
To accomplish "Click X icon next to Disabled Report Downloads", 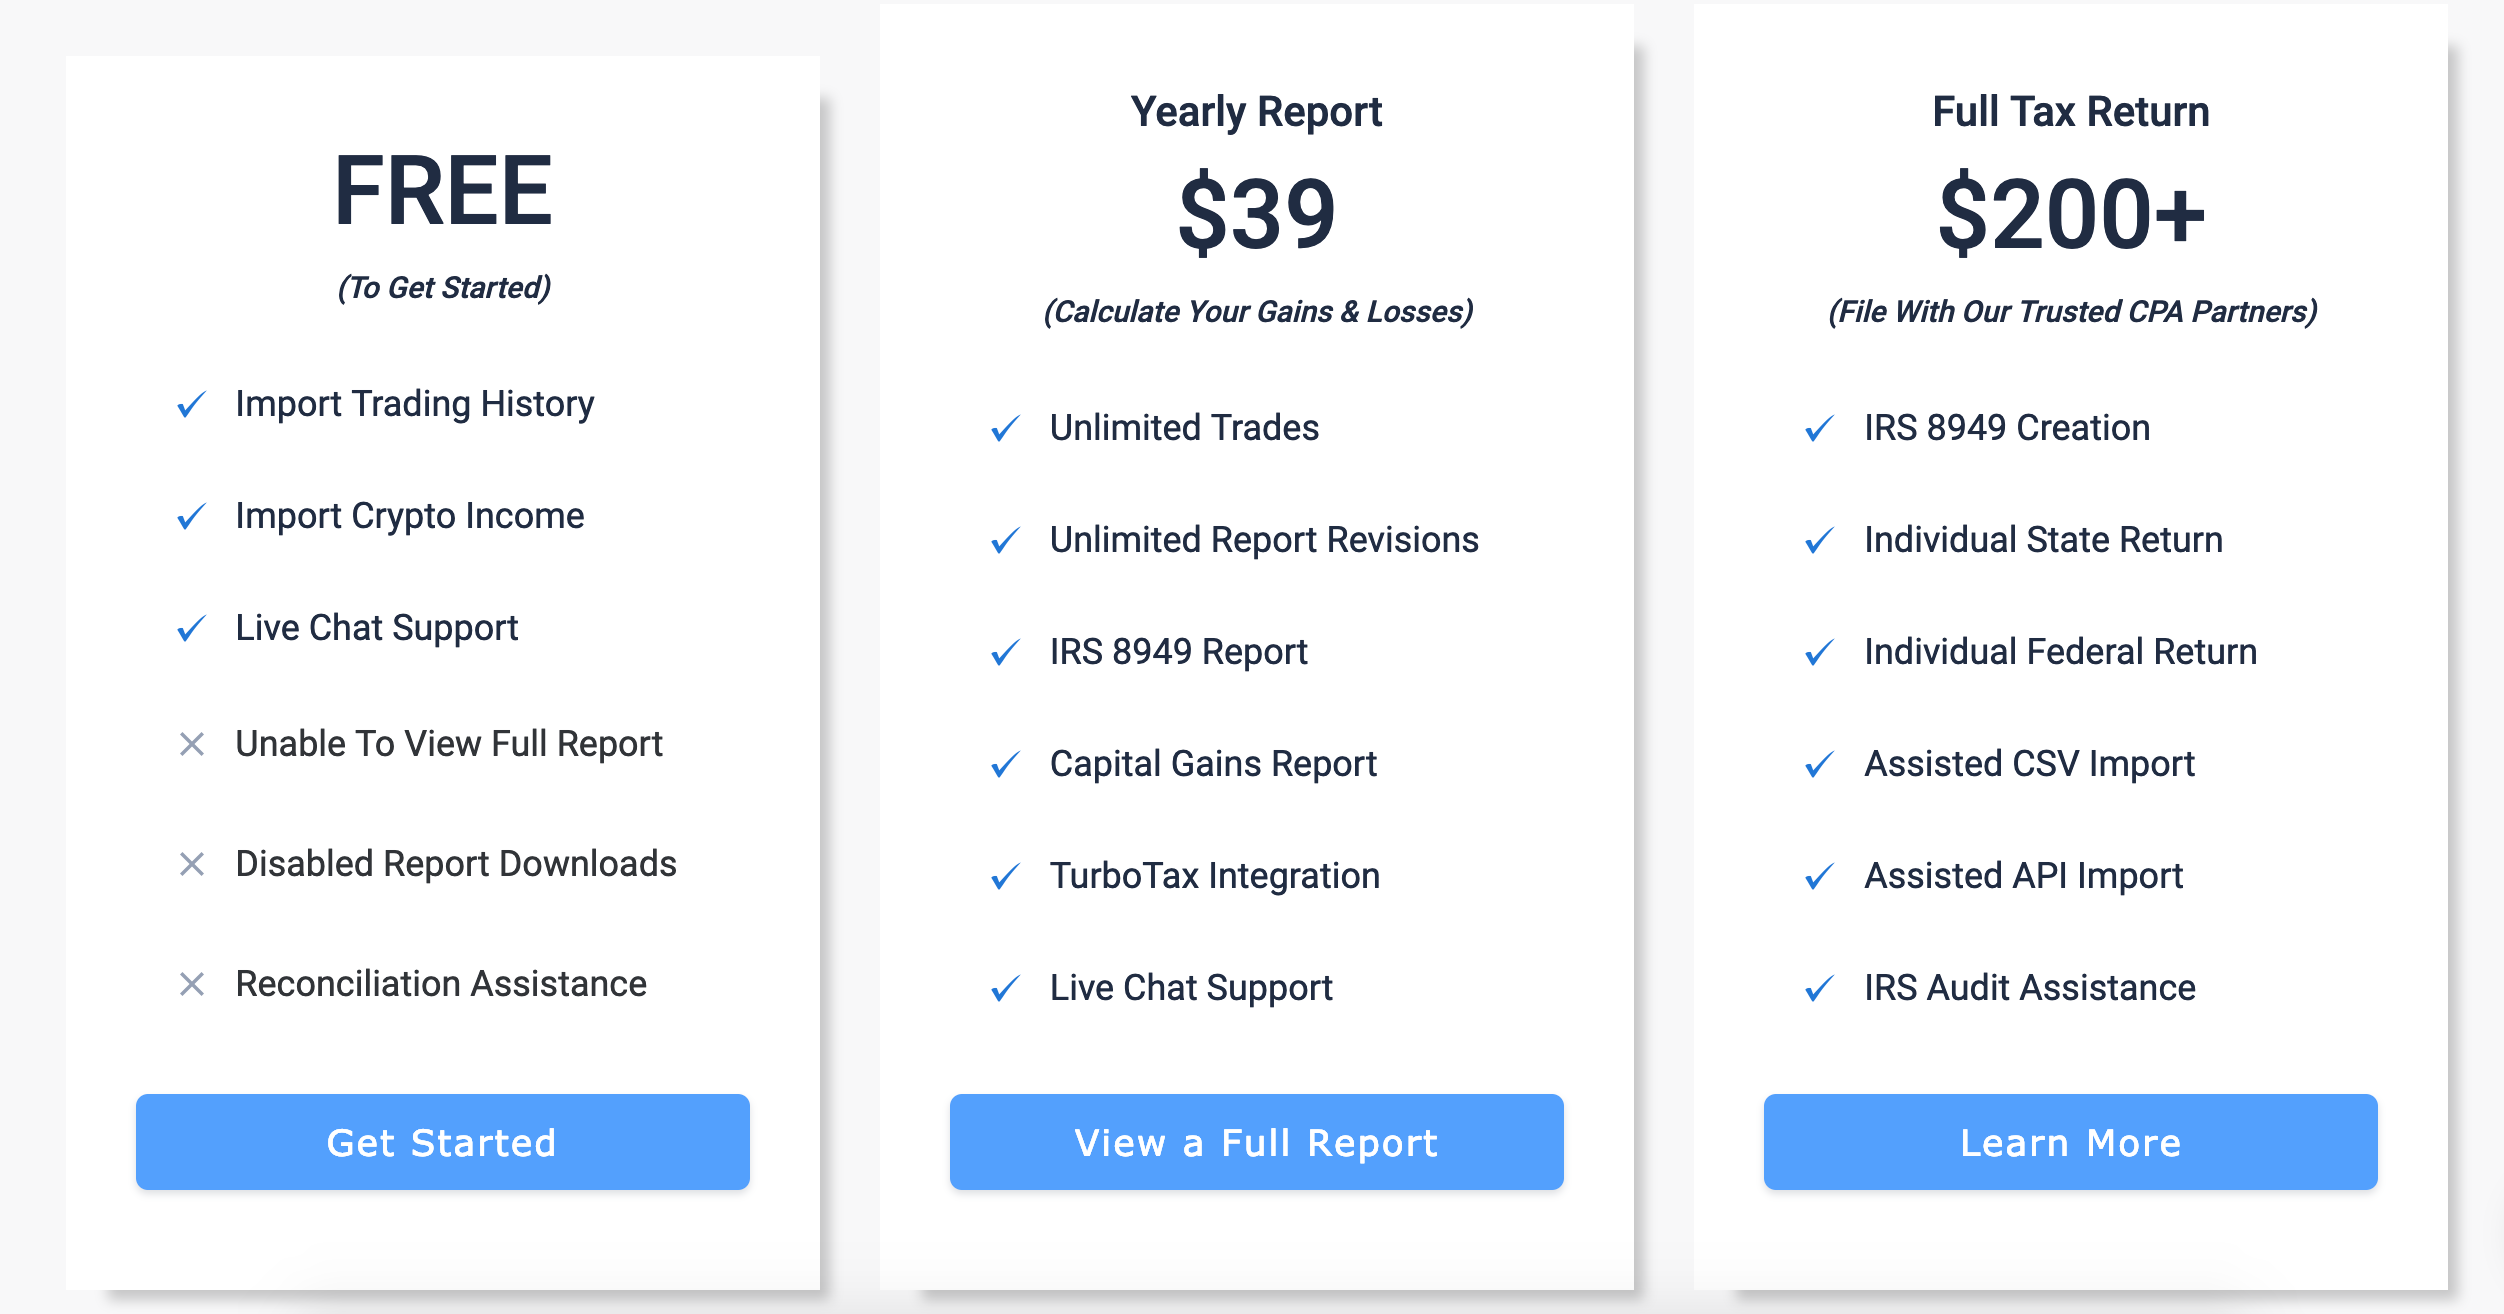I will coord(191,864).
